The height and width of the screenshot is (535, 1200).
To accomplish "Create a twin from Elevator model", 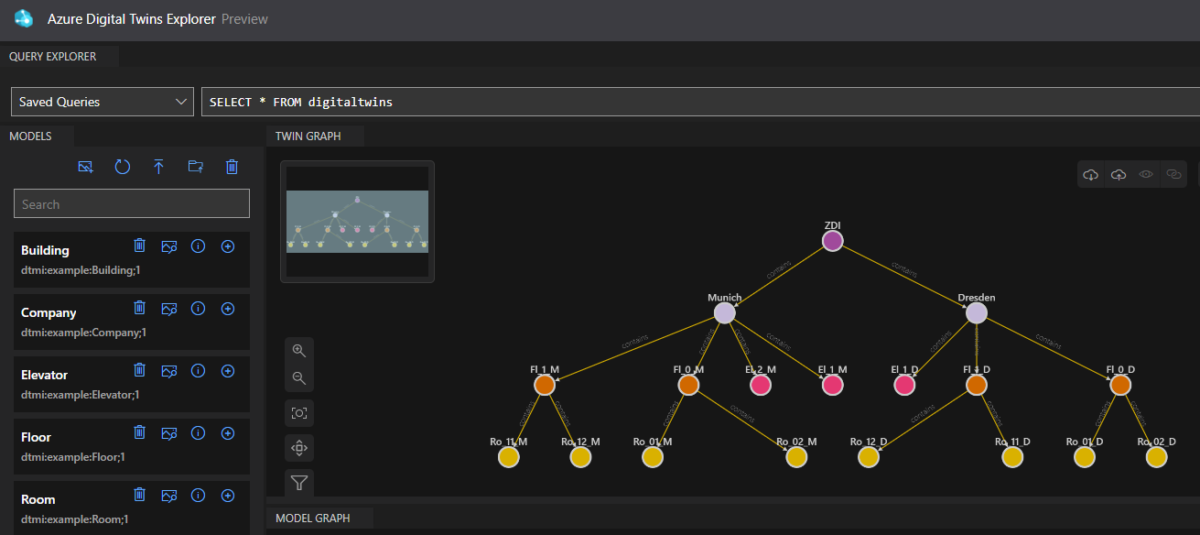I will [x=227, y=371].
